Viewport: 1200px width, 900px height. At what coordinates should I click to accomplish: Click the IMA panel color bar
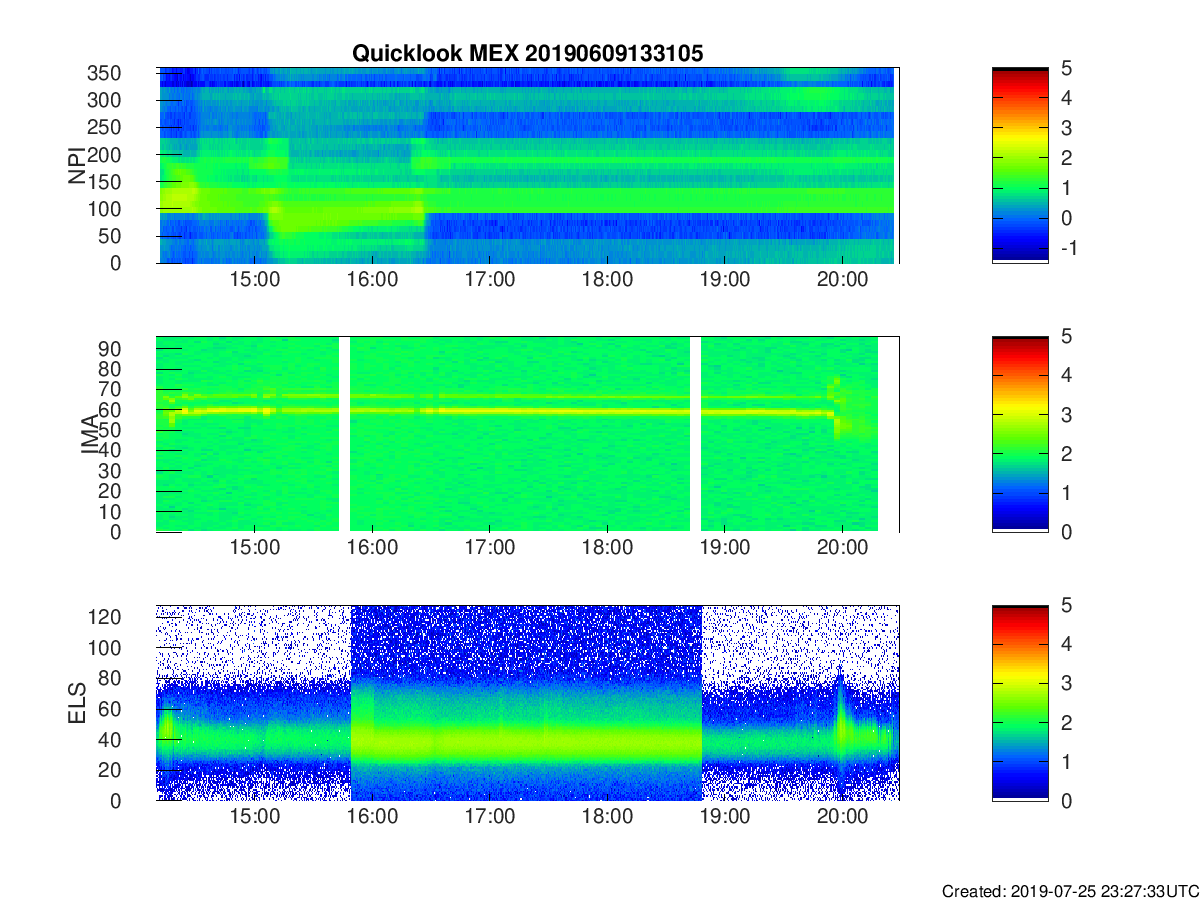pyautogui.click(x=1020, y=434)
